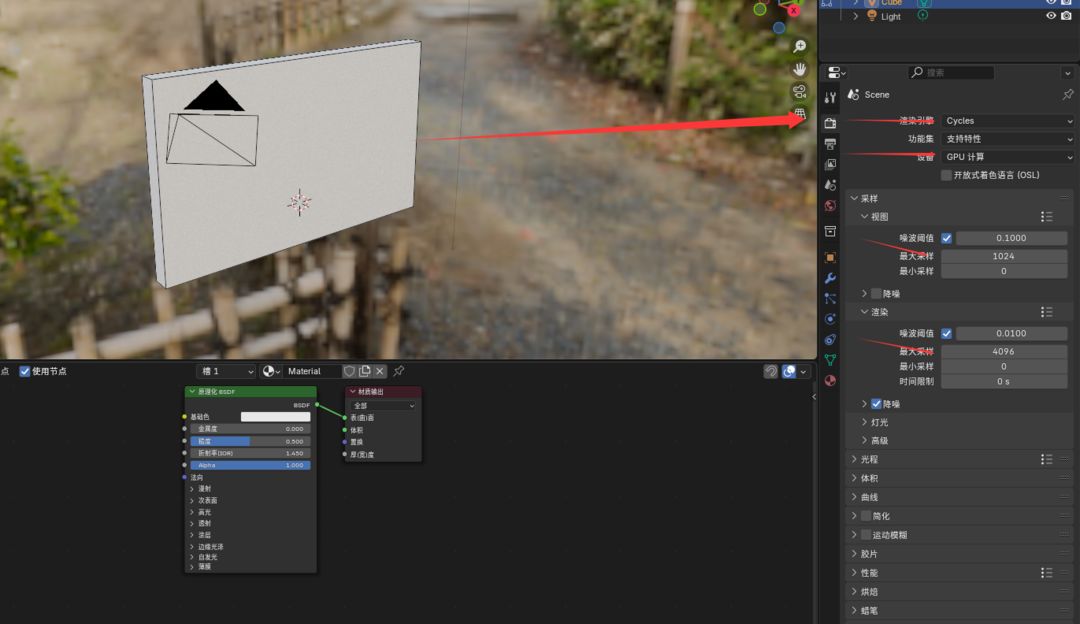The height and width of the screenshot is (624, 1080).
Task: Unlink Material with the X button
Action: click(x=380, y=371)
